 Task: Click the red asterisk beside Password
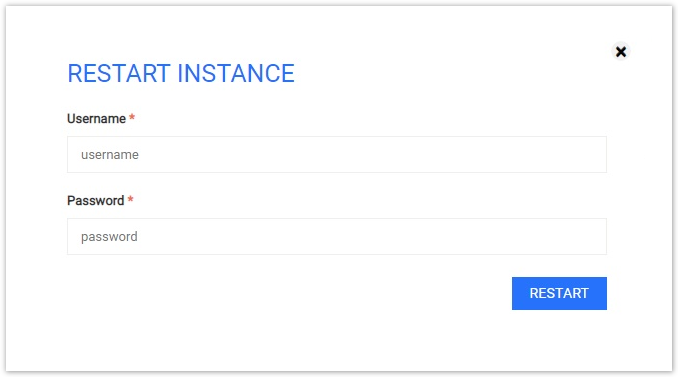[x=130, y=199]
